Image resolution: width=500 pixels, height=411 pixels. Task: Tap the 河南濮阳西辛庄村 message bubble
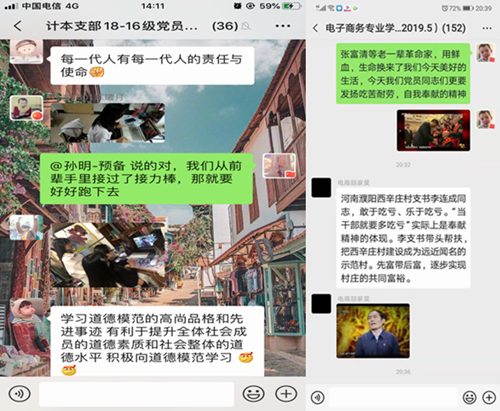click(x=403, y=238)
